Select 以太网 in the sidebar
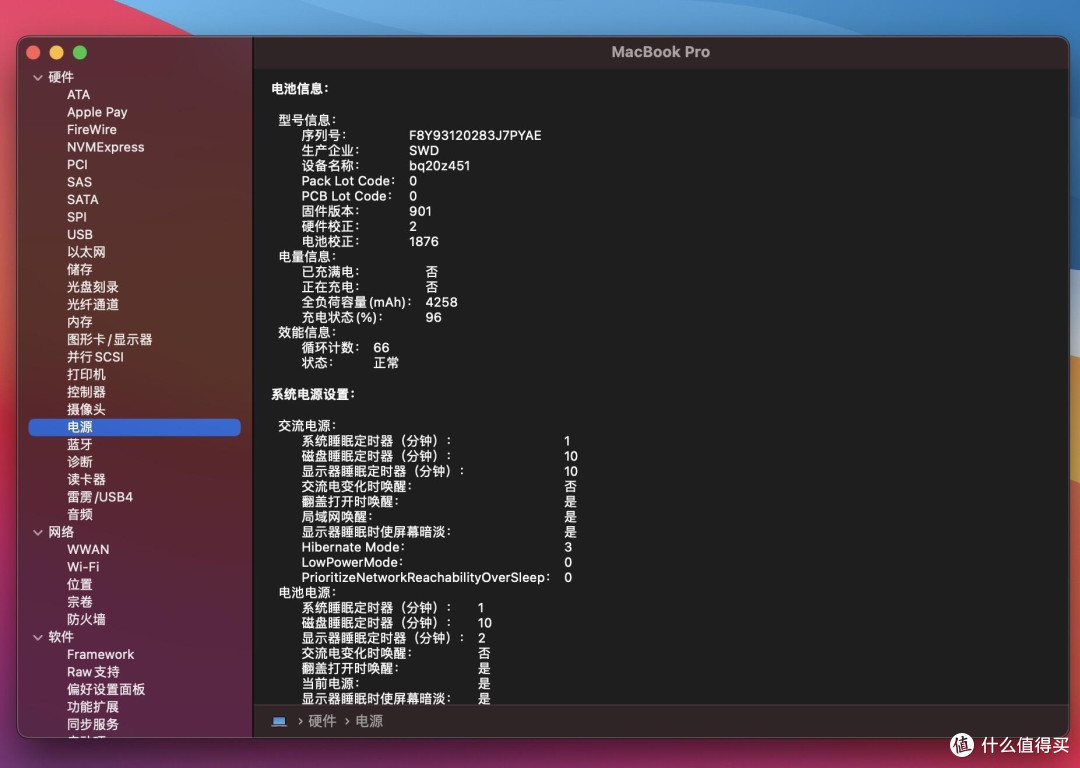 click(x=86, y=252)
